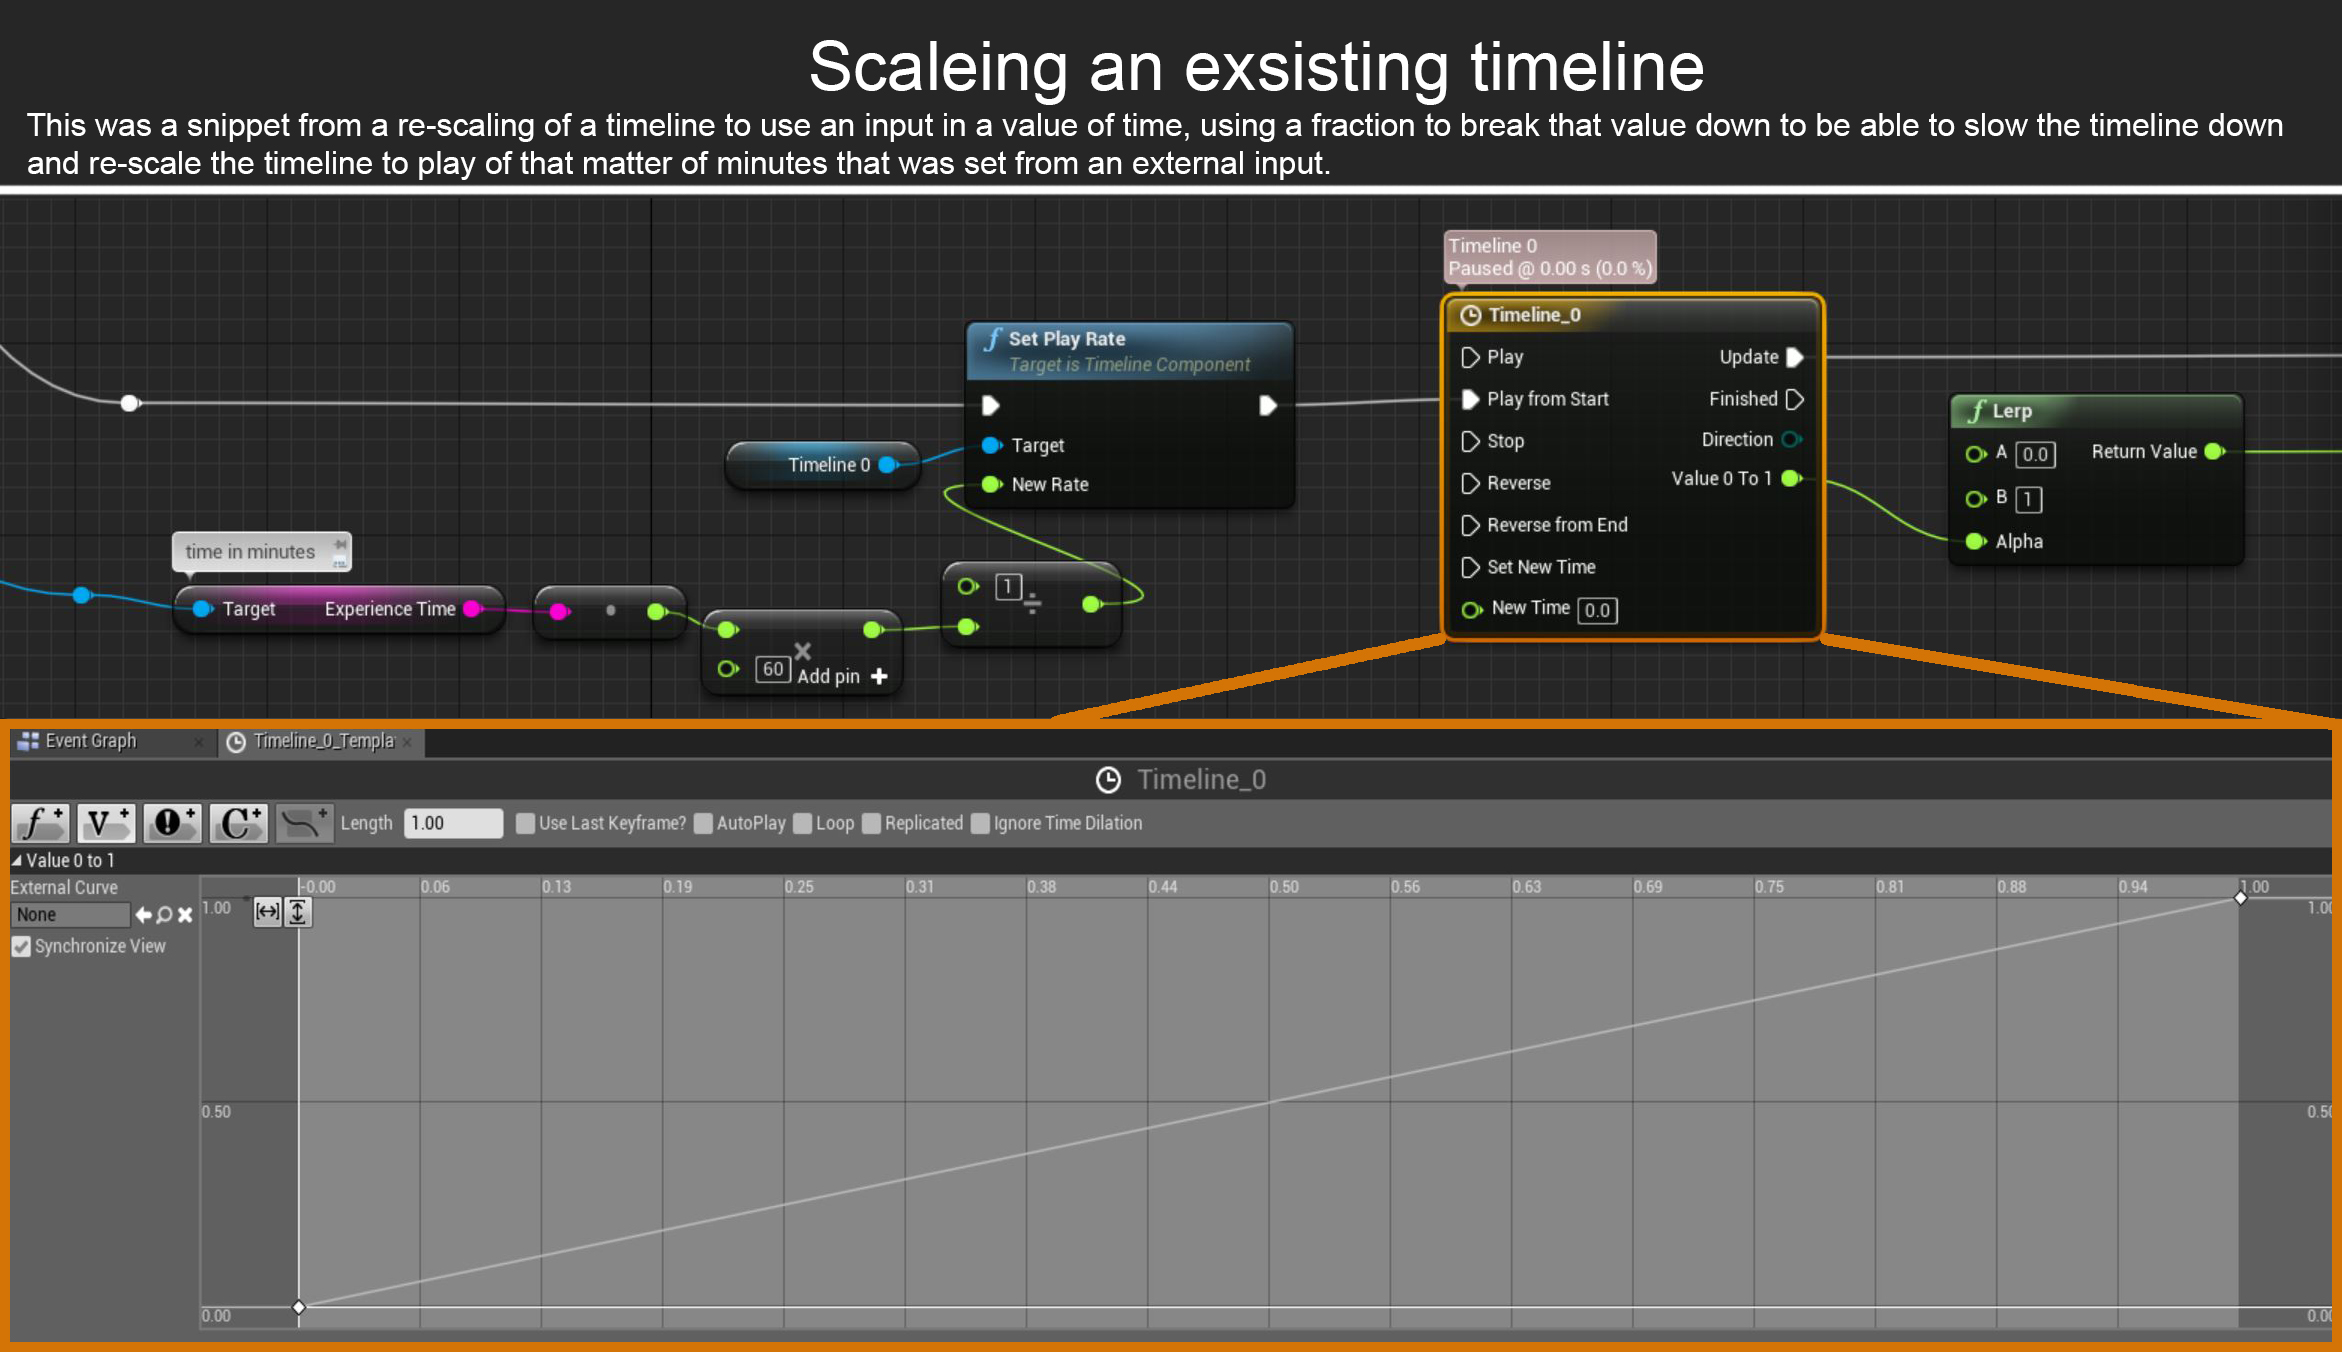
Task: Select the keyframe at time 1.00
Action: pyautogui.click(x=2241, y=898)
